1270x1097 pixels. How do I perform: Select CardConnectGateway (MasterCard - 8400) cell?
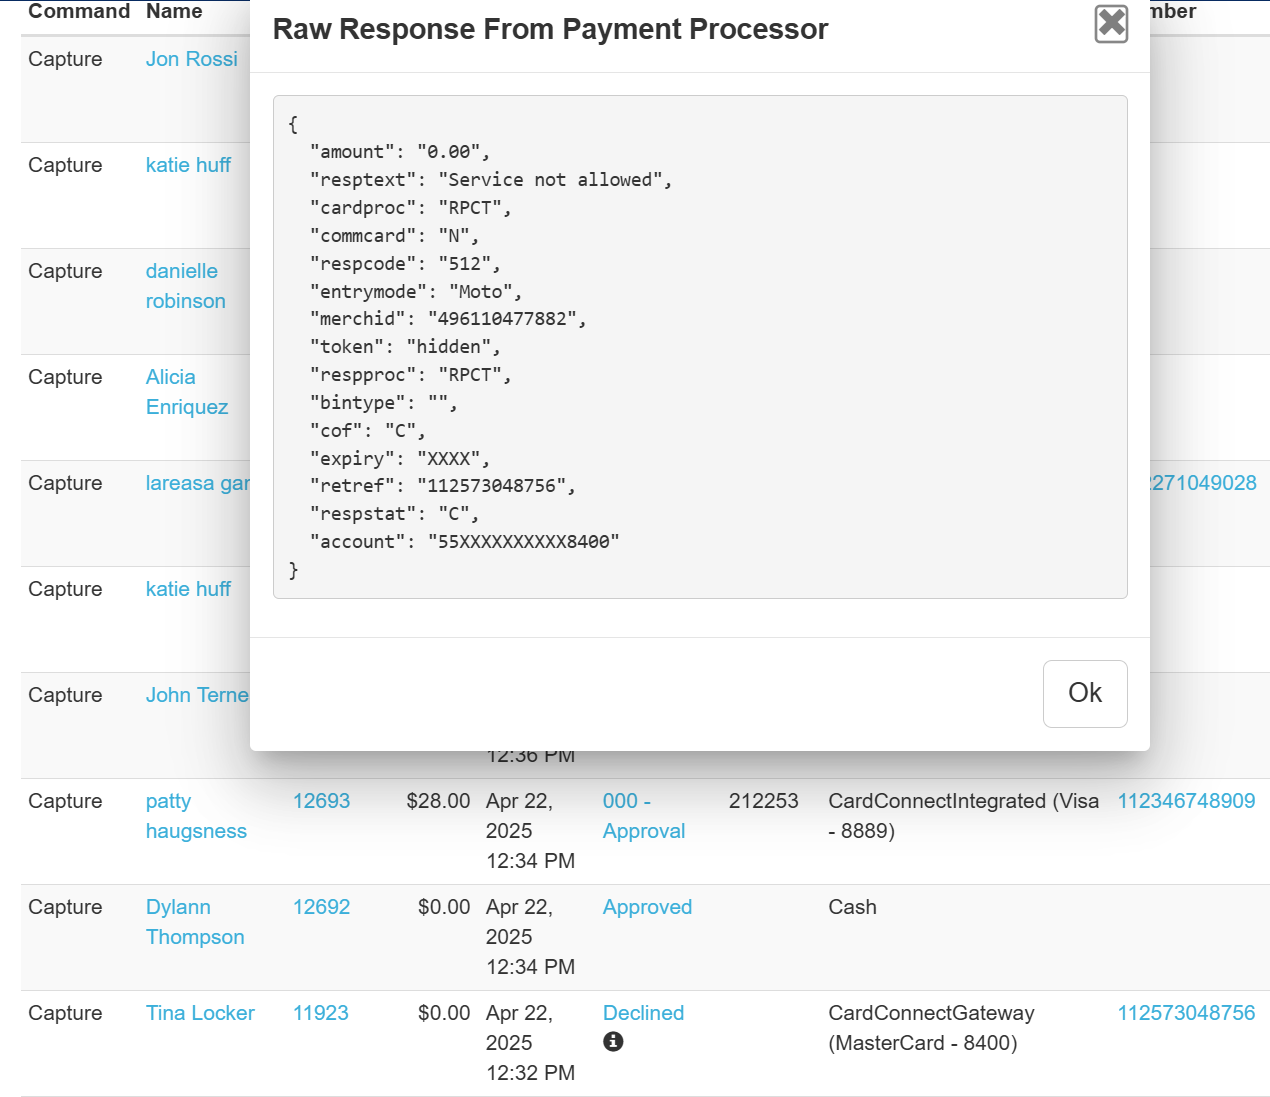tap(931, 1028)
